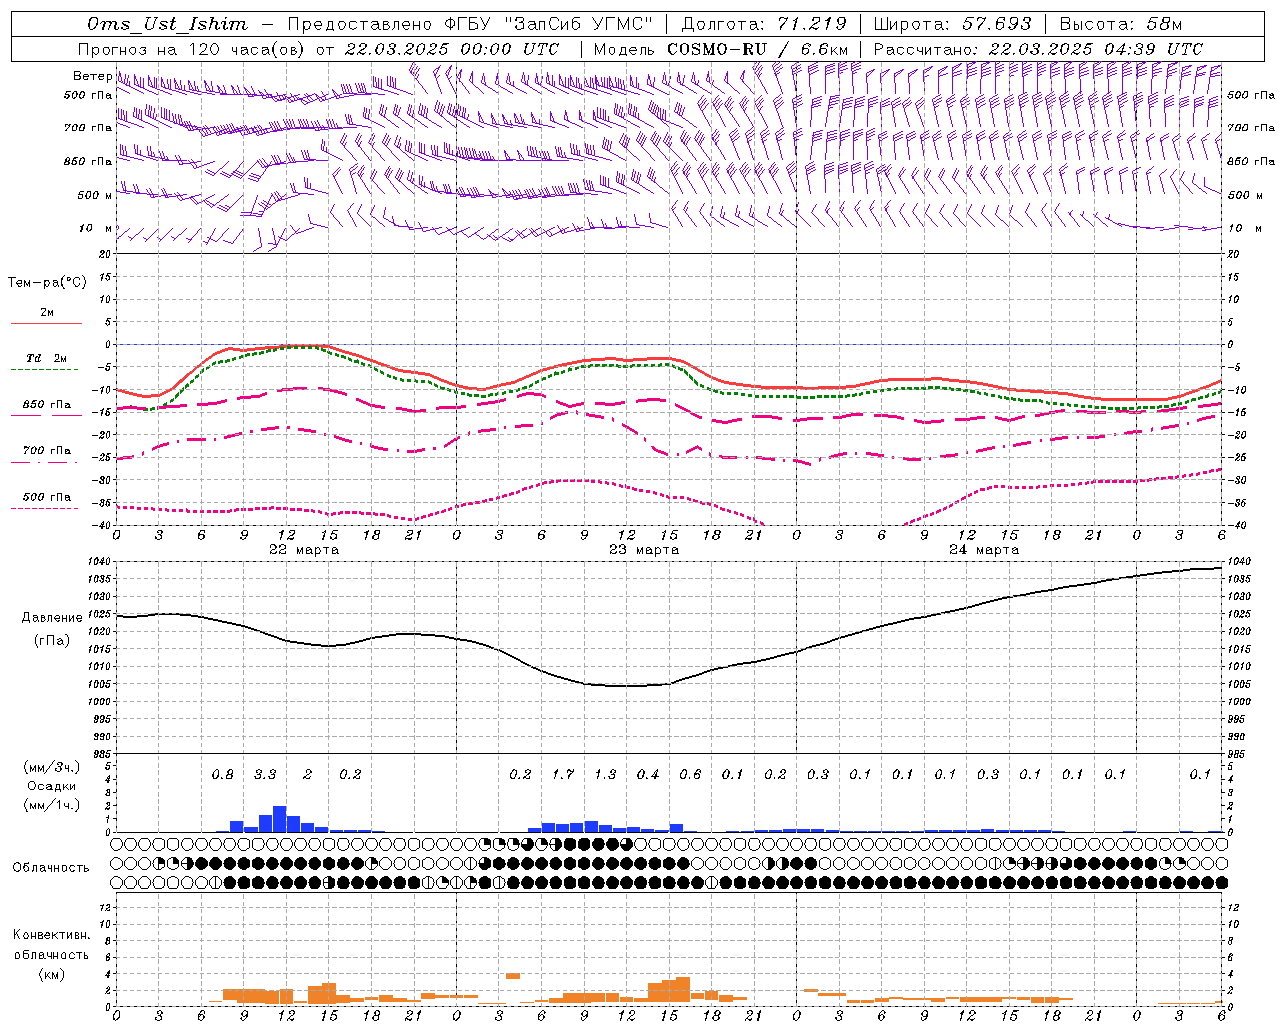The width and height of the screenshot is (1280, 1024).
Task: Click the date label 23 марта
Action: tap(644, 550)
